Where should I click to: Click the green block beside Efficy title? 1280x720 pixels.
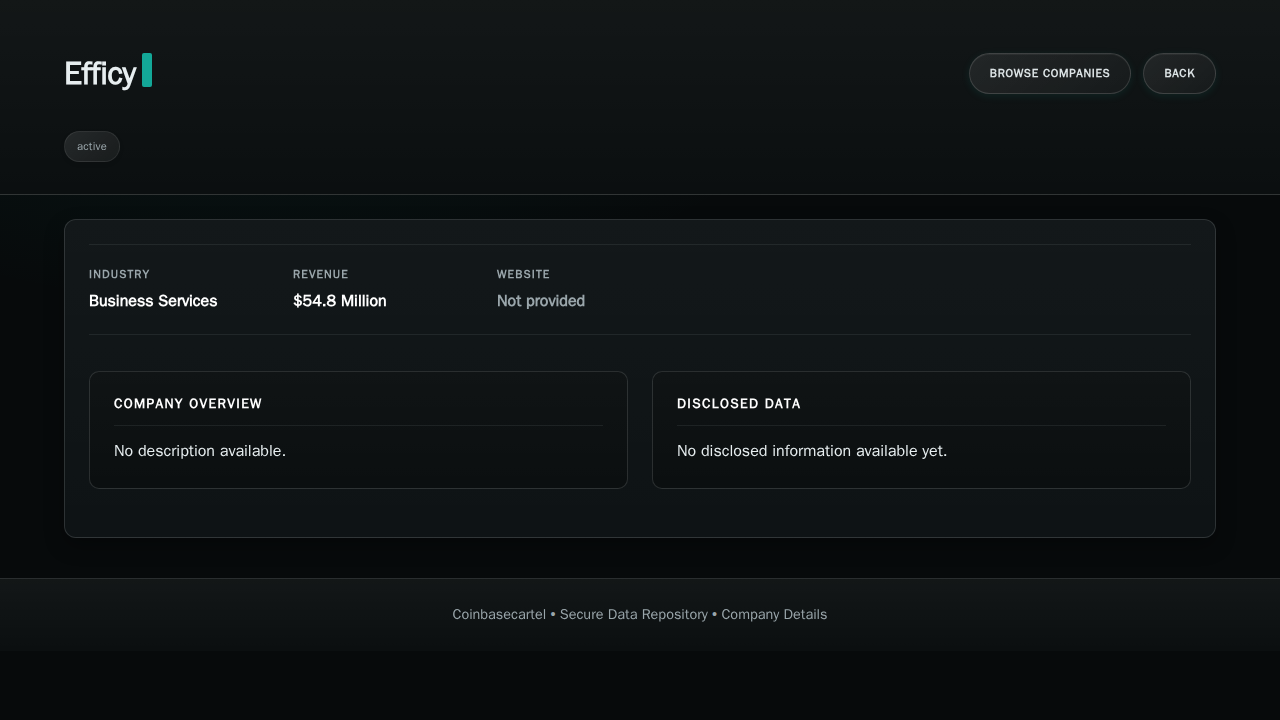point(147,70)
